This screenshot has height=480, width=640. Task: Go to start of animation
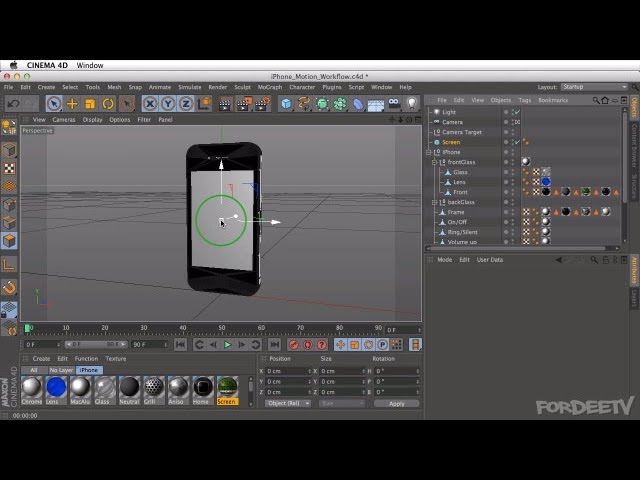click(180, 345)
